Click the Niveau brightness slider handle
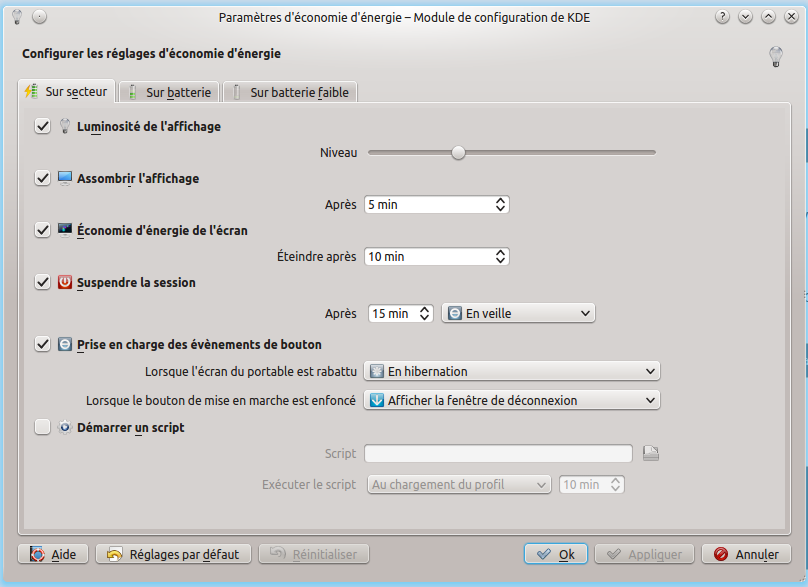The height and width of the screenshot is (587, 808). [458, 153]
